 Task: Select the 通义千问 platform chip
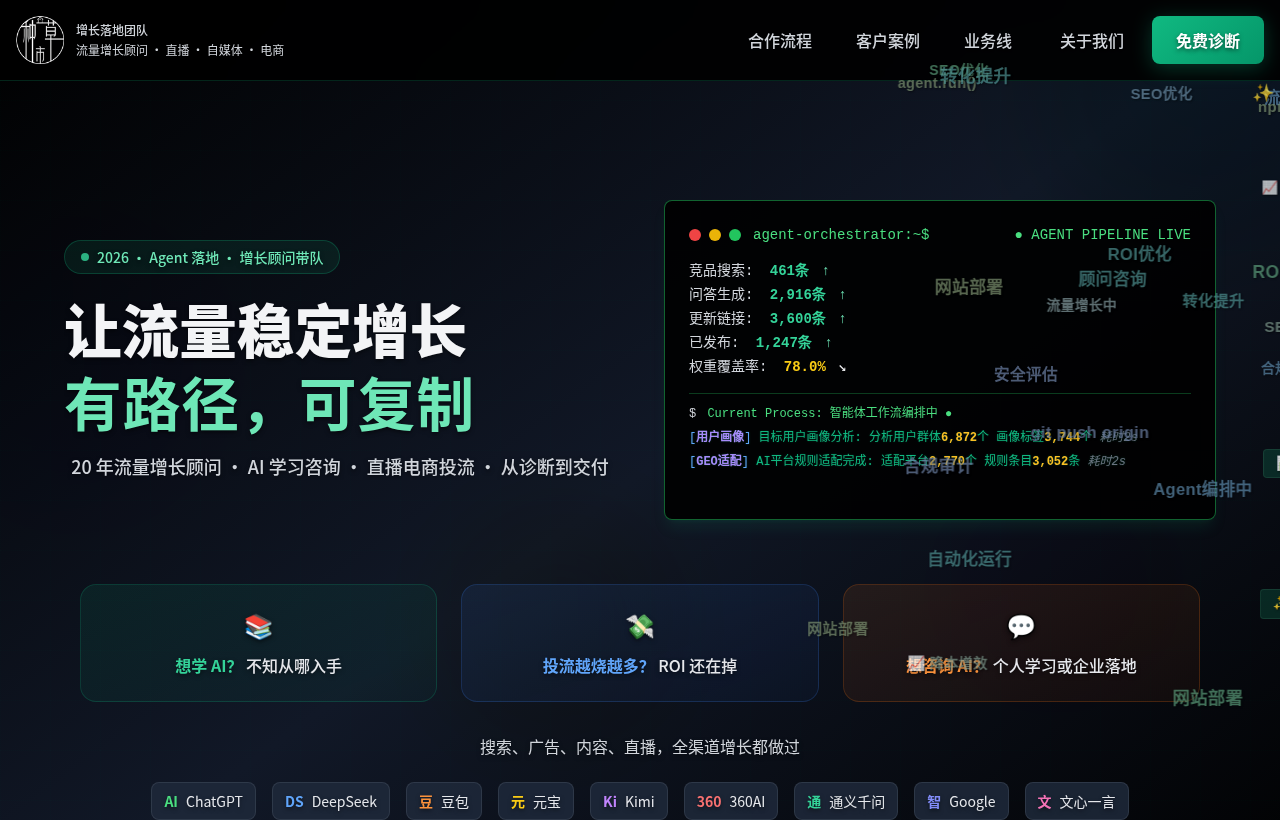pyautogui.click(x=846, y=801)
